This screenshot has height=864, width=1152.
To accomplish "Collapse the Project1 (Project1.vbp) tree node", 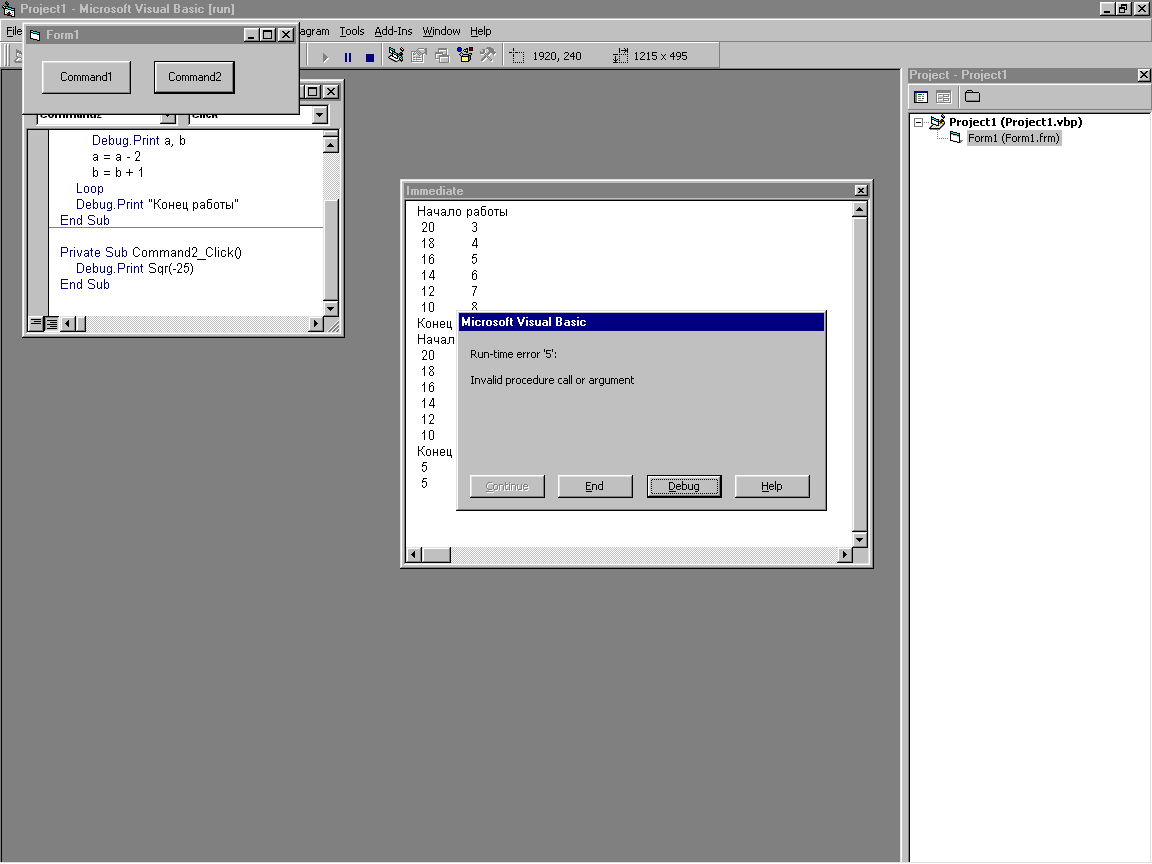I will pos(918,123).
